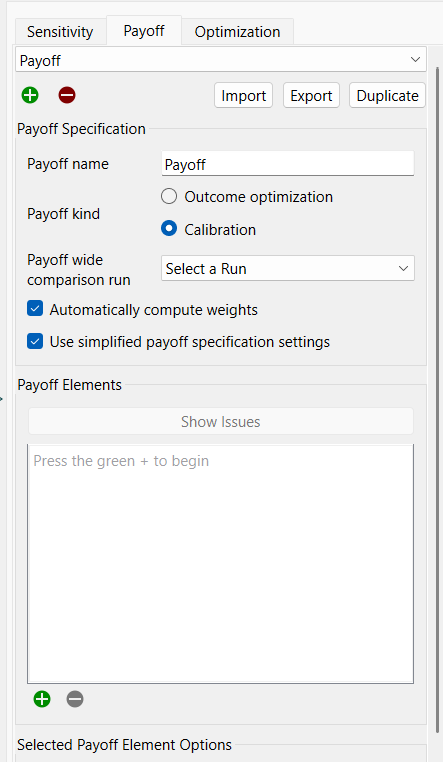
Task: Uncheck Use simplified payoff specification settings
Action: (35, 341)
